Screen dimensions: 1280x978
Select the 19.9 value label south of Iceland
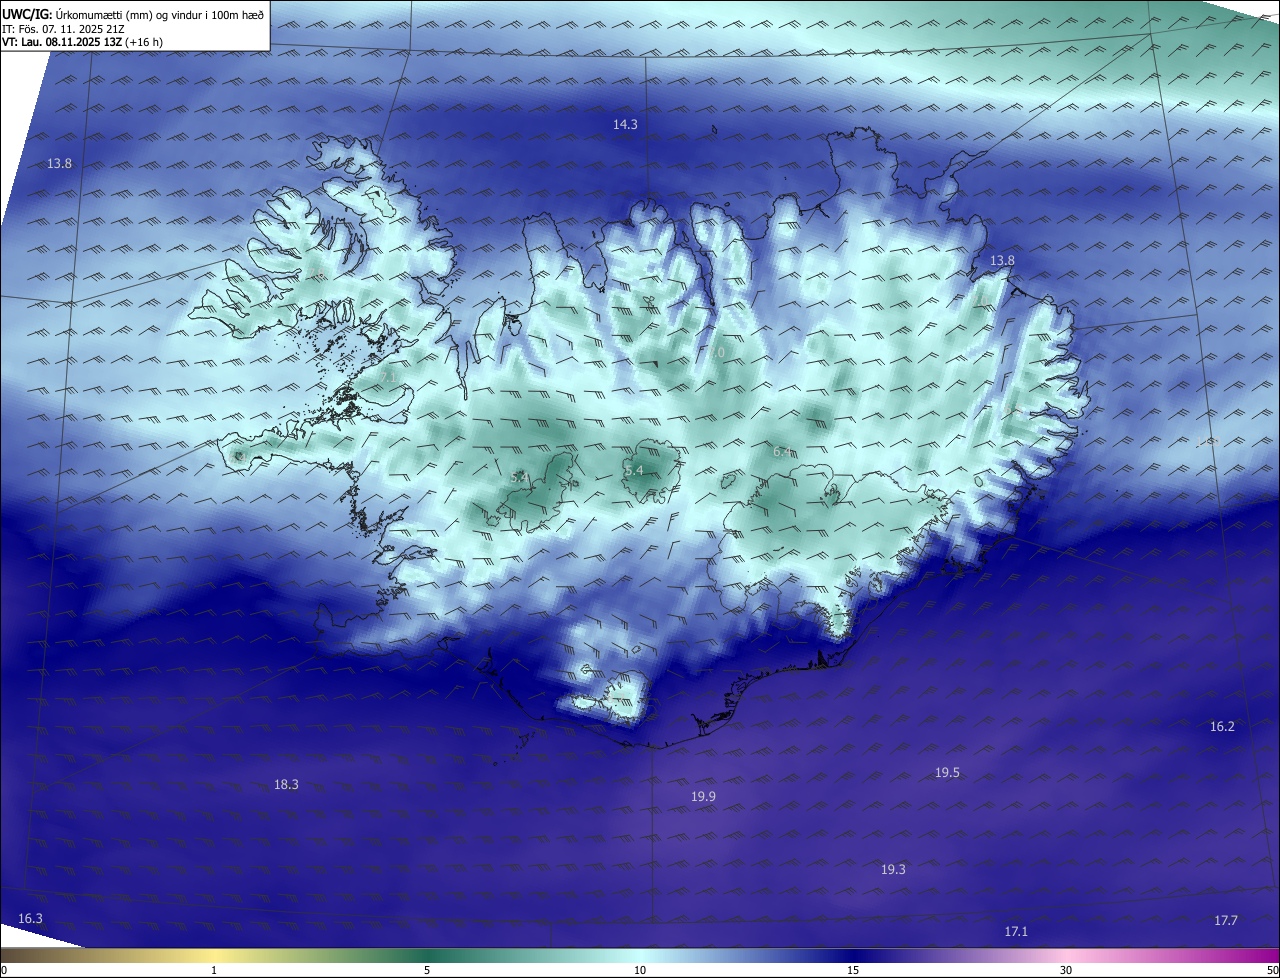click(703, 797)
